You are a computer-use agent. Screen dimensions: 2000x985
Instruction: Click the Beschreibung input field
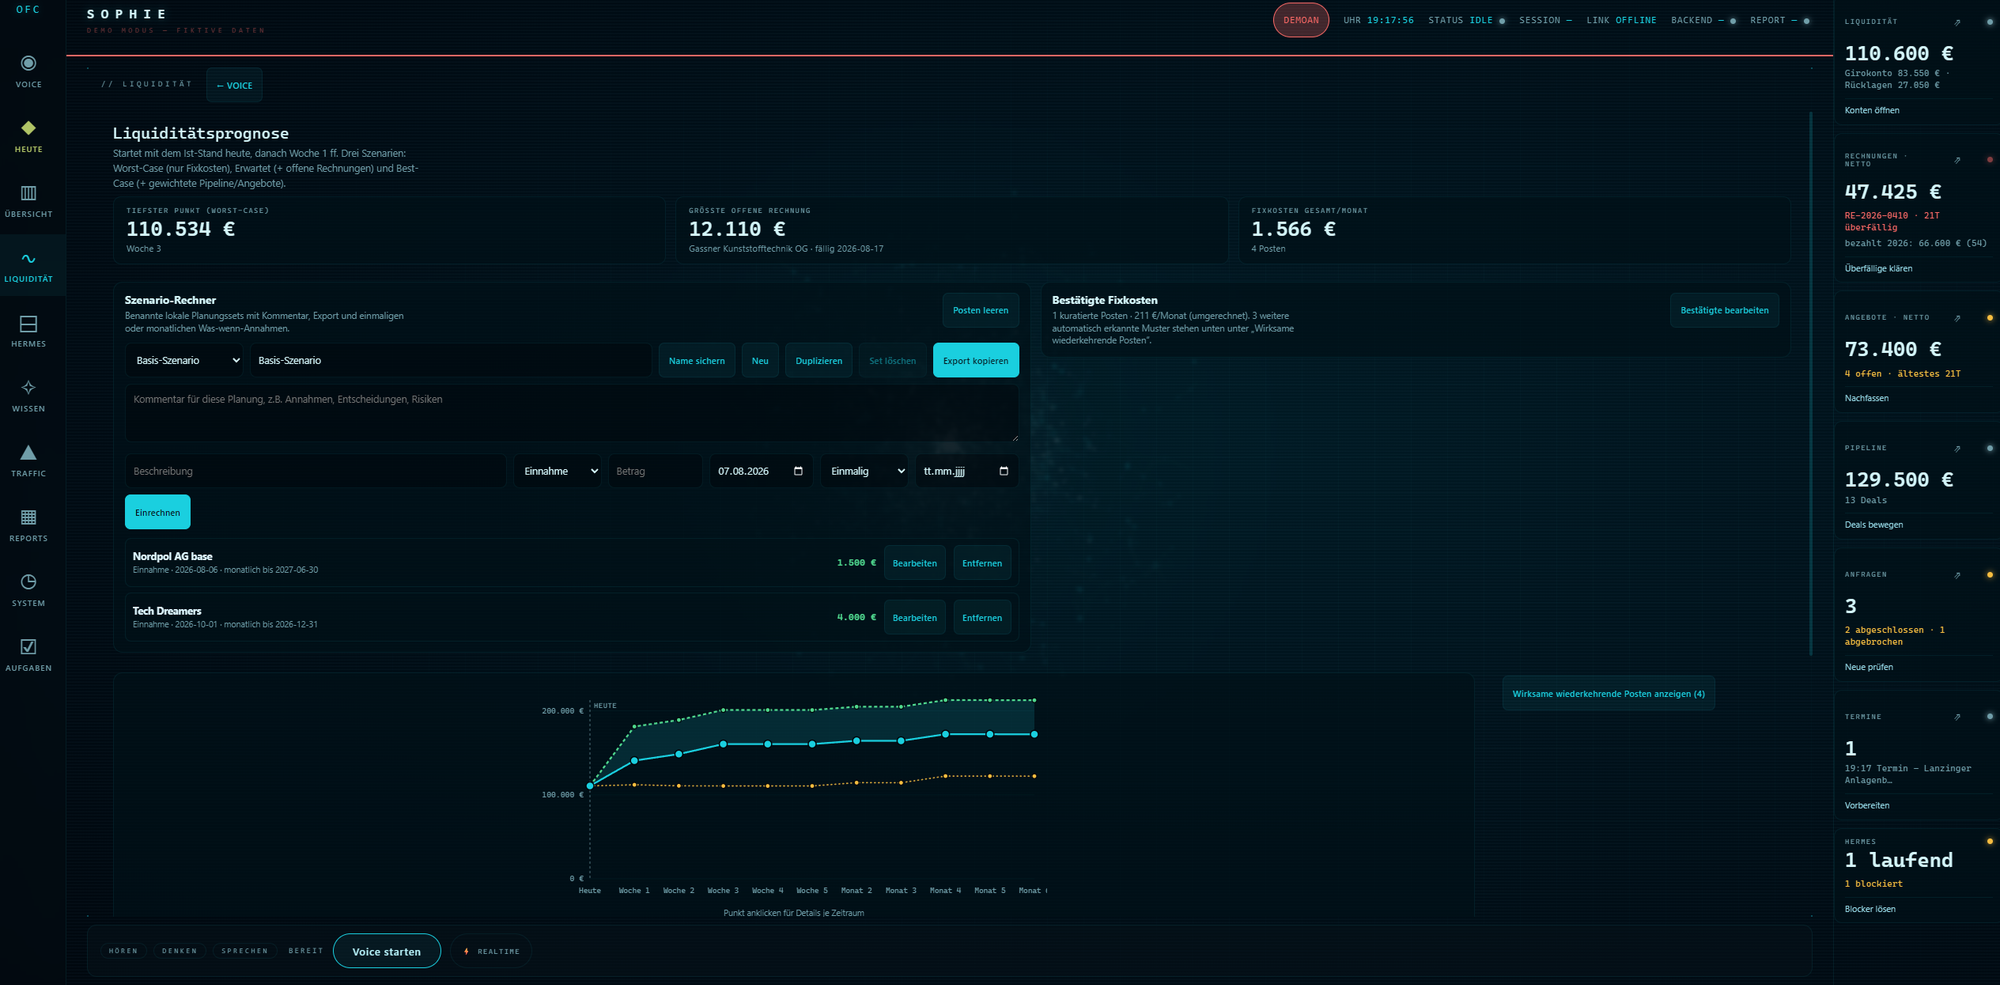click(x=316, y=471)
